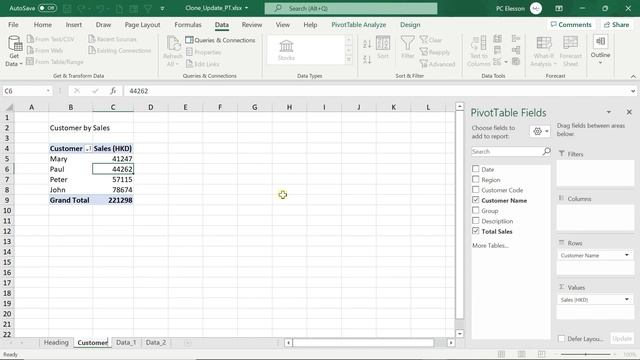The width and height of the screenshot is (640, 360).
Task: Click From Web import
Action: click(x=45, y=51)
